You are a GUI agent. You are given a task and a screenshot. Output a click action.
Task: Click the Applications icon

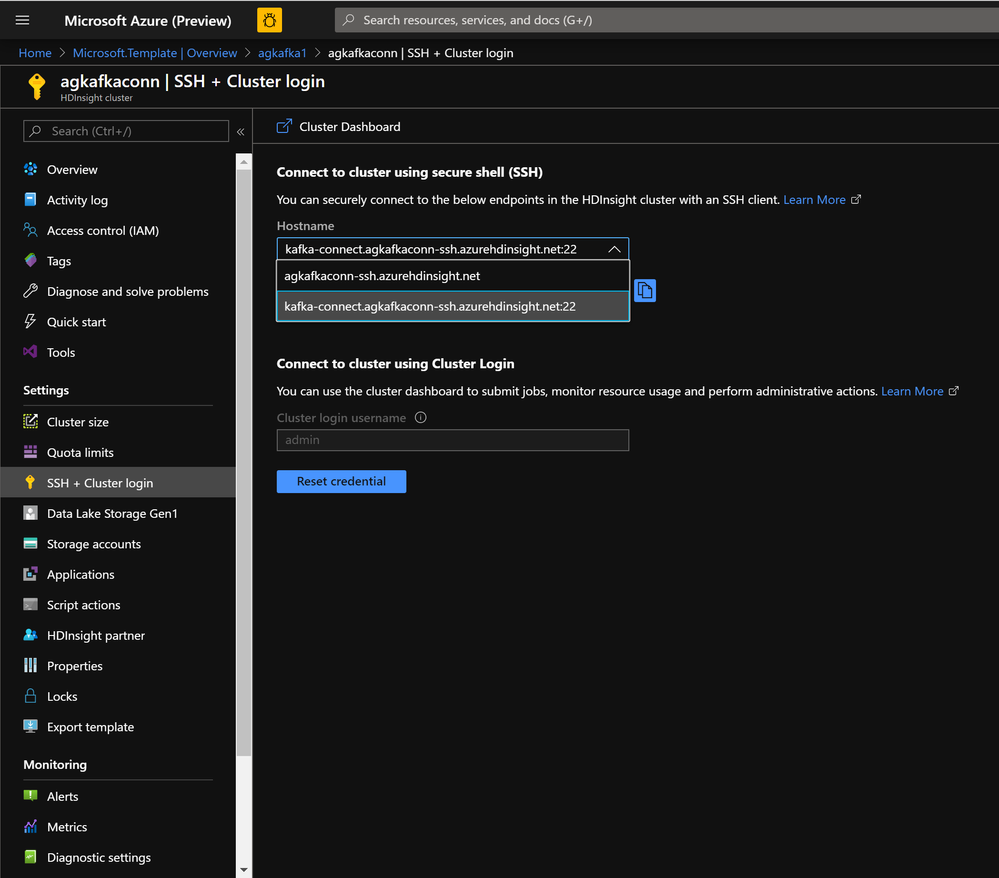(x=30, y=574)
